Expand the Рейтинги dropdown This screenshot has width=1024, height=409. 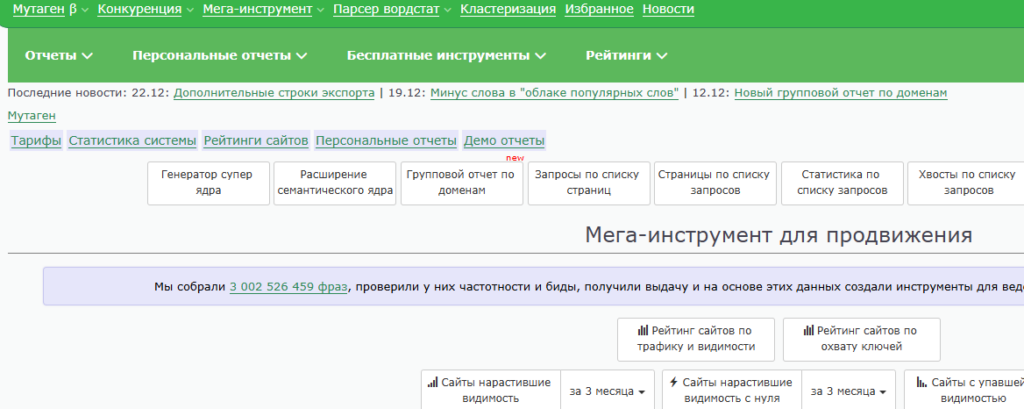pyautogui.click(x=626, y=56)
